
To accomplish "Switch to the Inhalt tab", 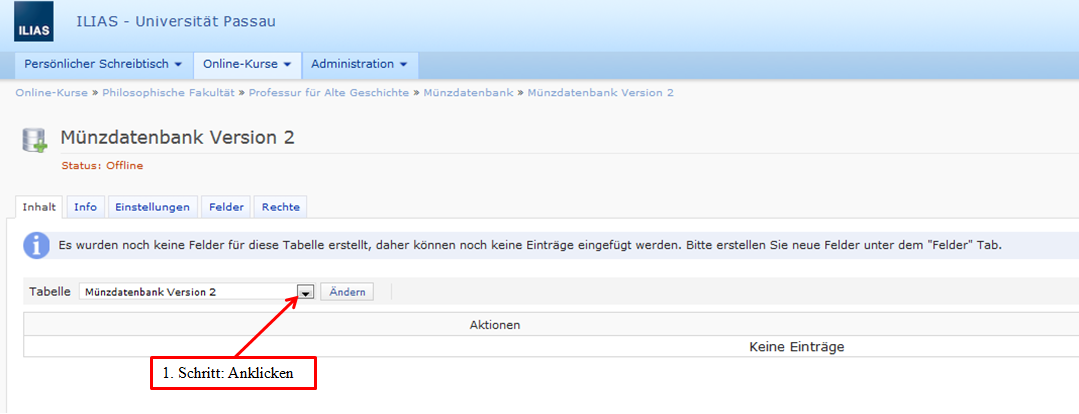I will click(x=39, y=207).
